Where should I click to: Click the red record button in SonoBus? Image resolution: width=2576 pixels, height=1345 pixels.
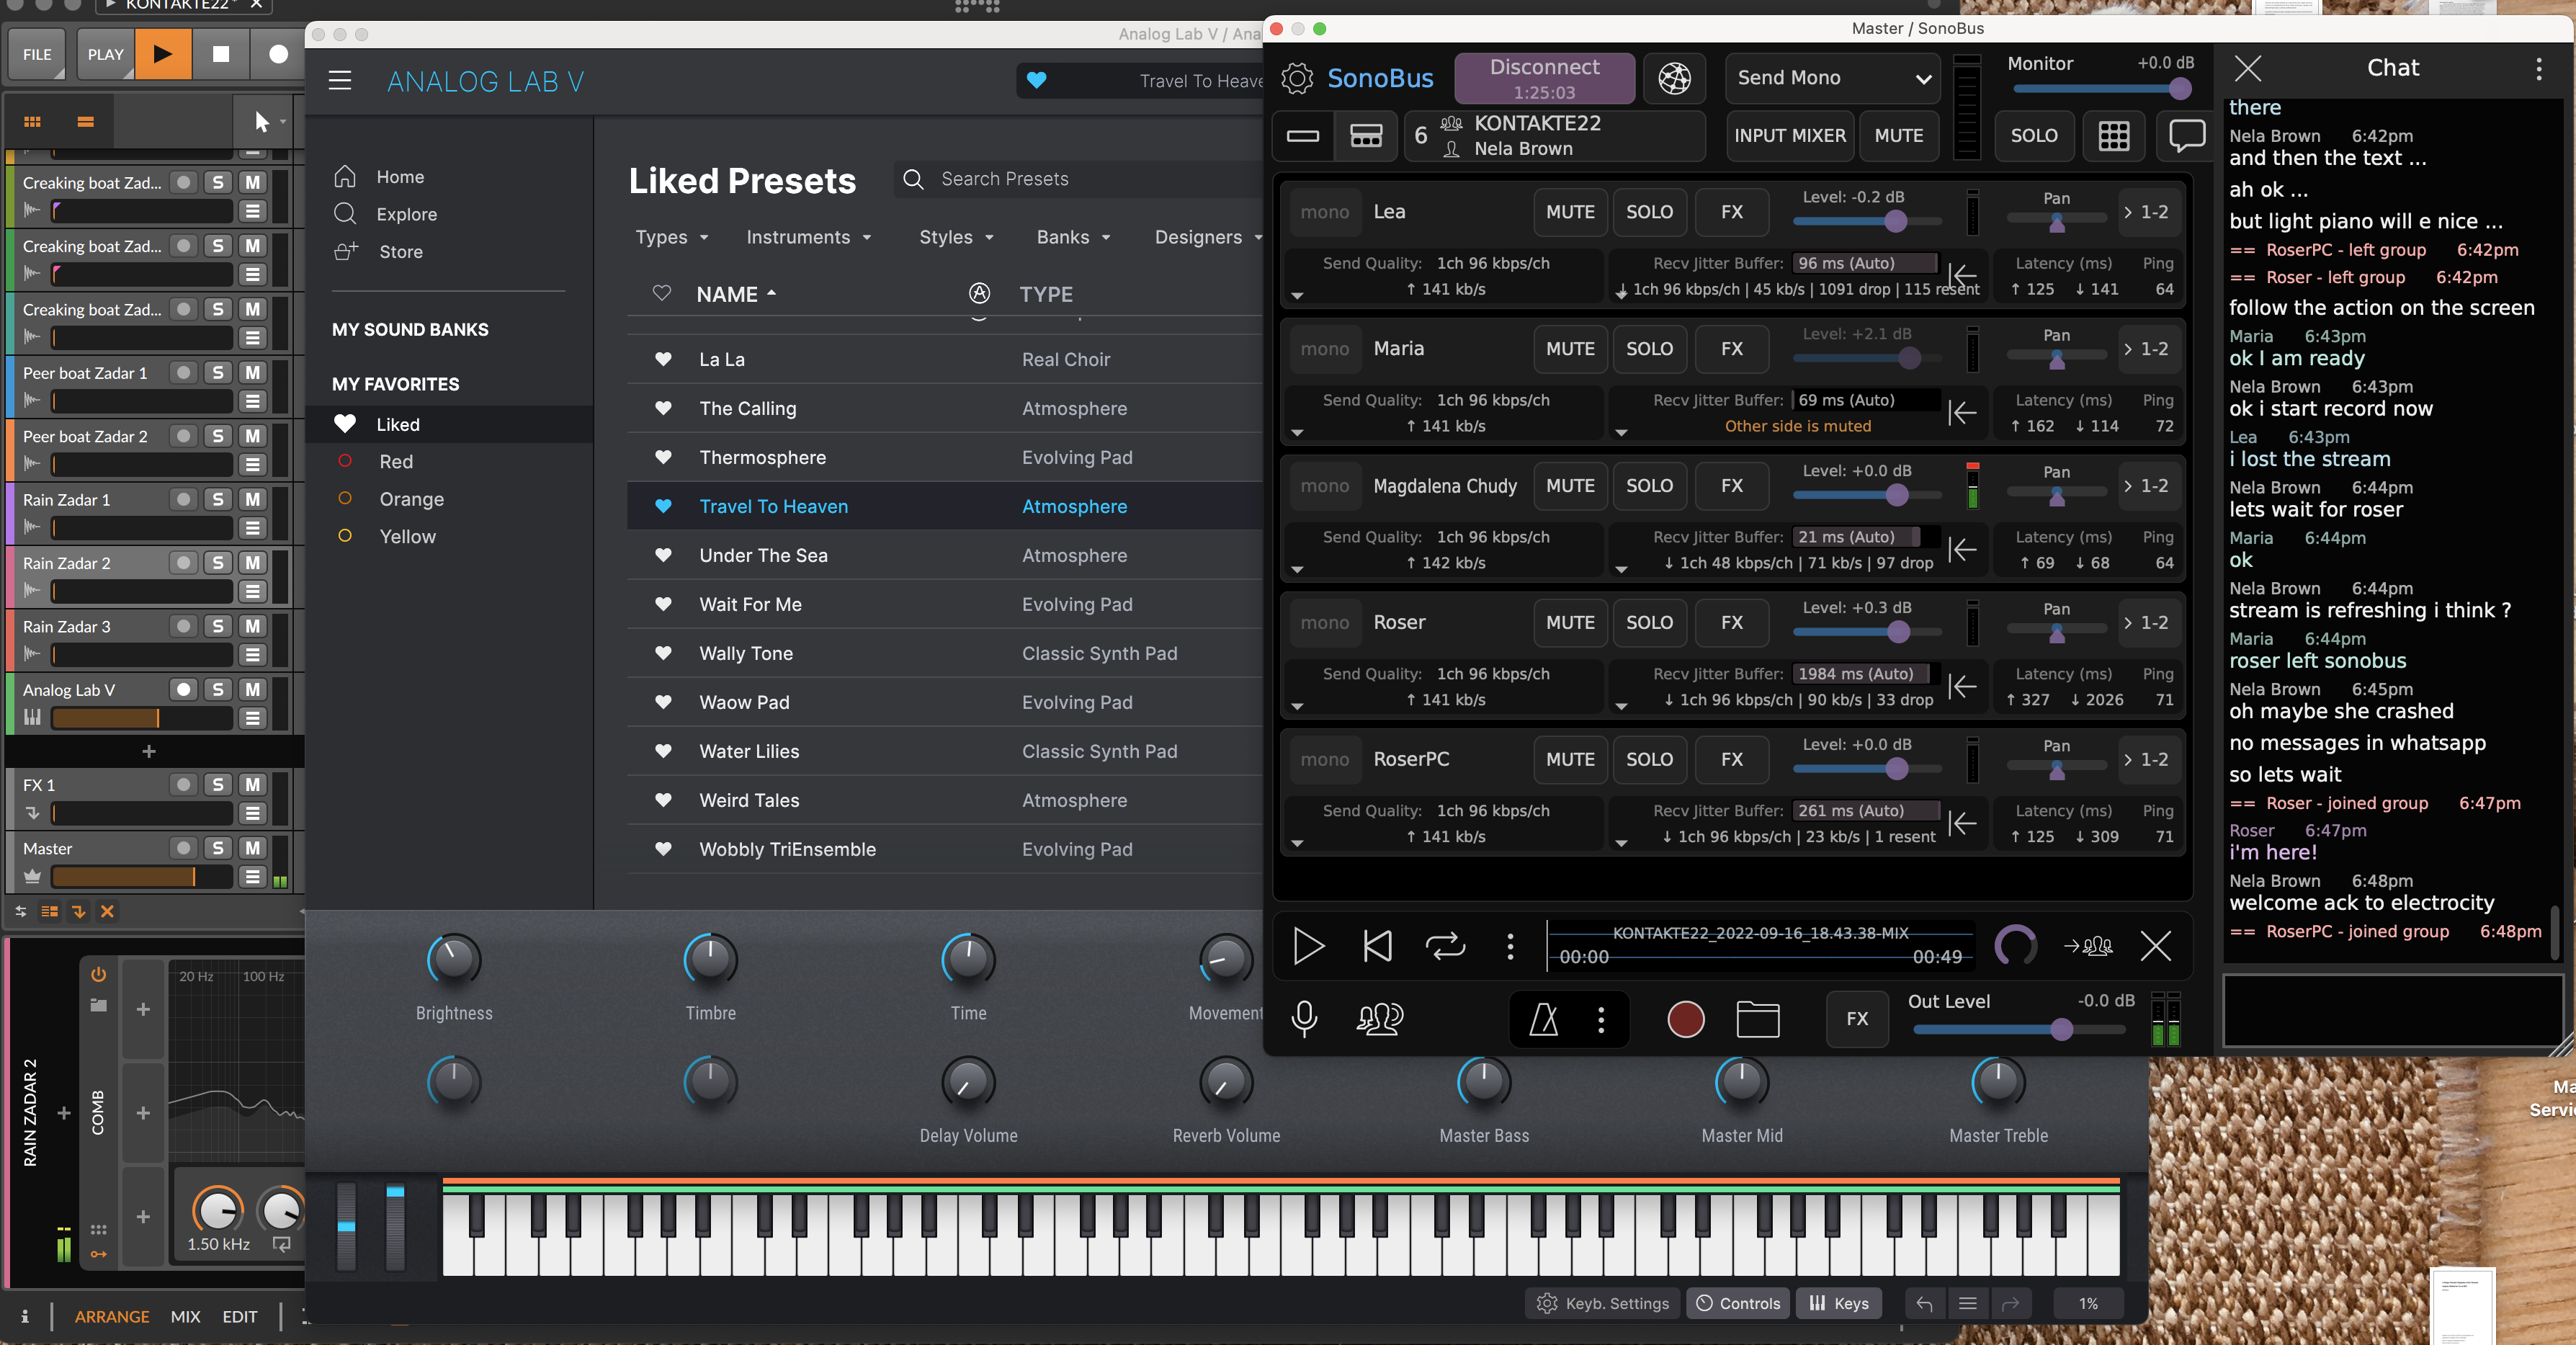(1686, 1019)
